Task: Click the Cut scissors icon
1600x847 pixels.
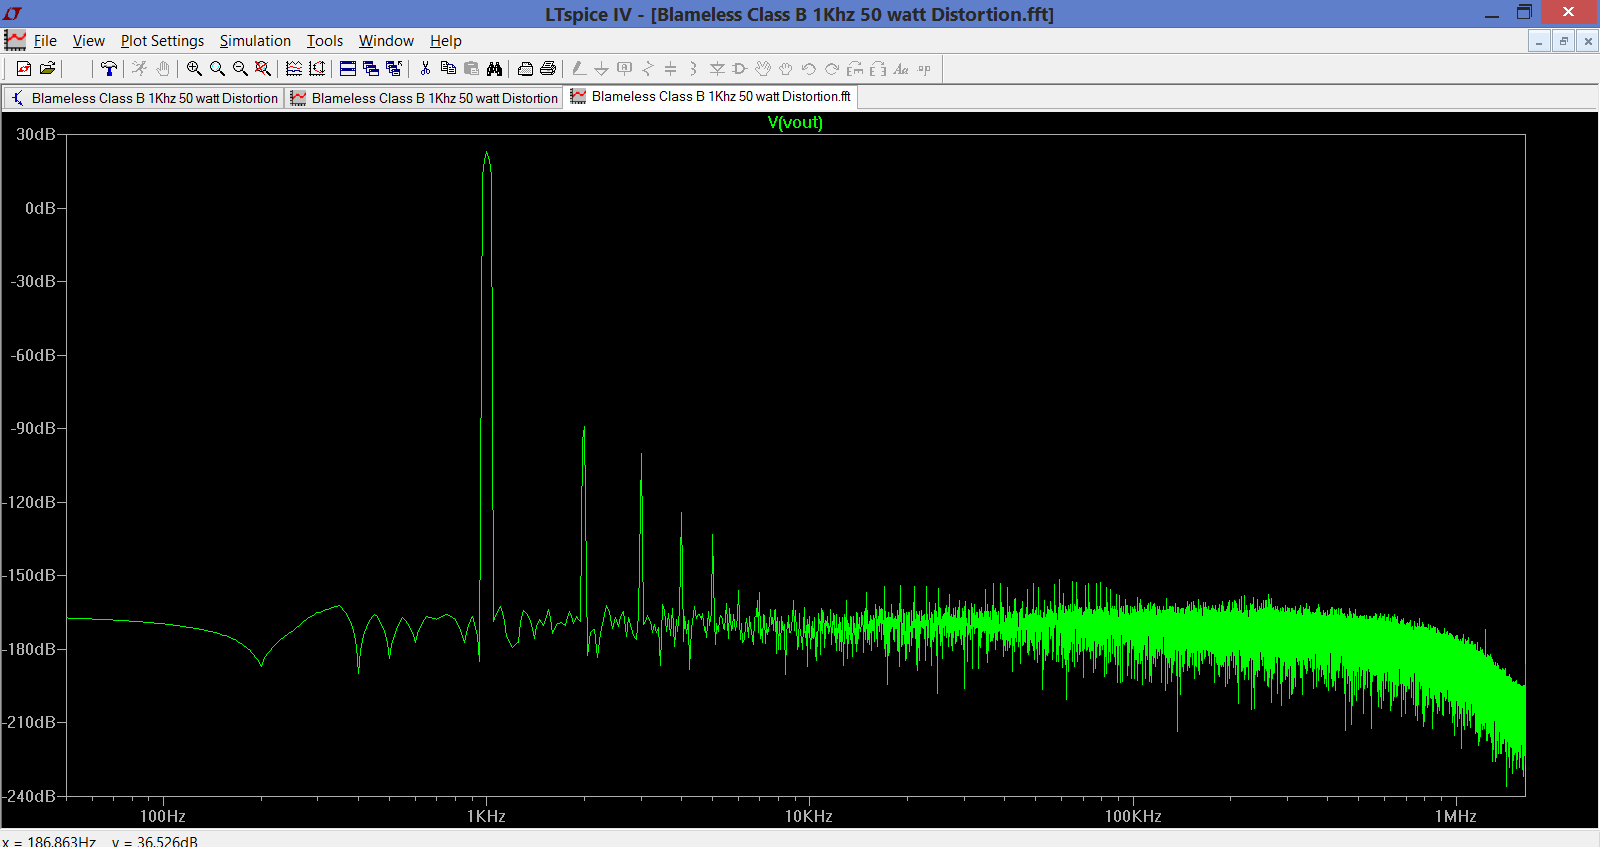Action: (425, 69)
